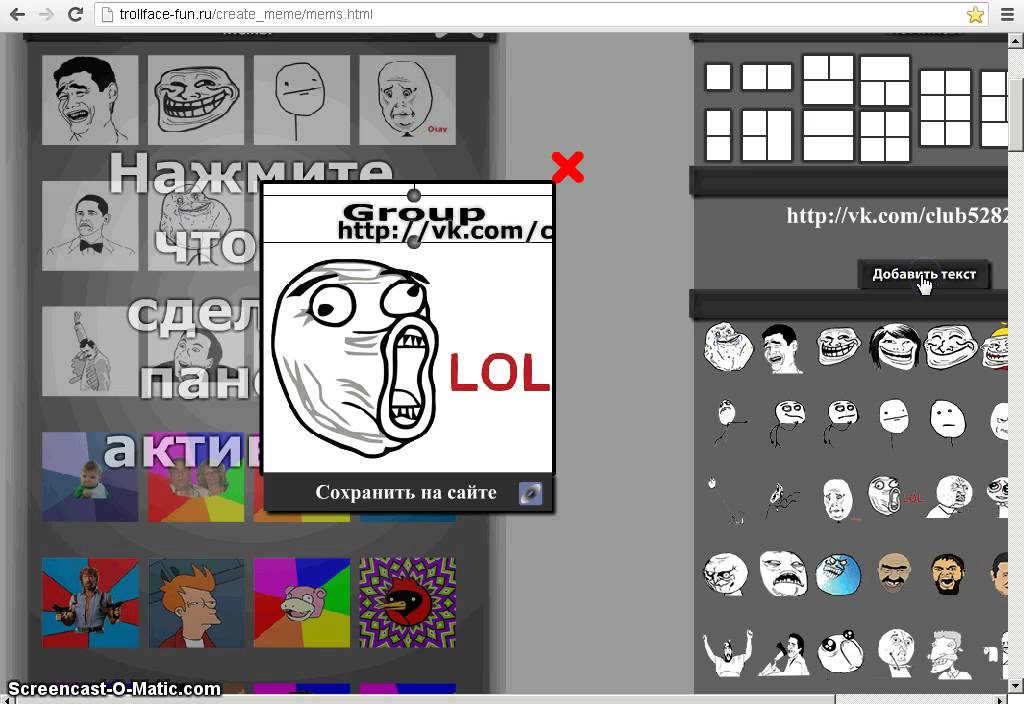
Task: Pick the Obama 'Not Bad' meme thumbnail
Action: [90, 226]
